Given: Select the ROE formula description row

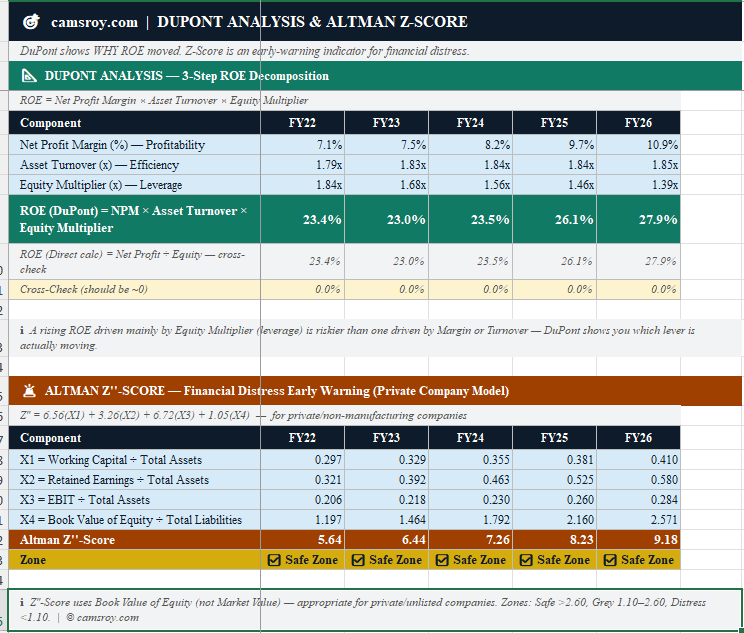Looking at the screenshot, I should [344, 101].
